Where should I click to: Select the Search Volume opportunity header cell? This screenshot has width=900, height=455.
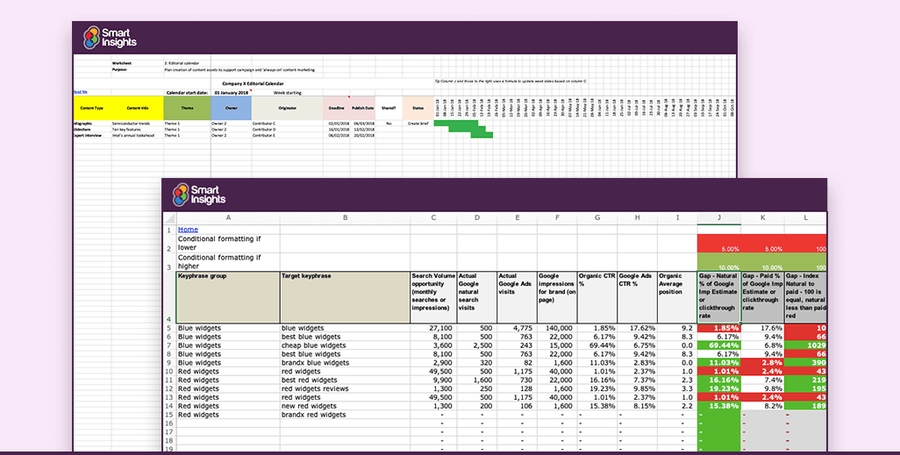pos(435,296)
